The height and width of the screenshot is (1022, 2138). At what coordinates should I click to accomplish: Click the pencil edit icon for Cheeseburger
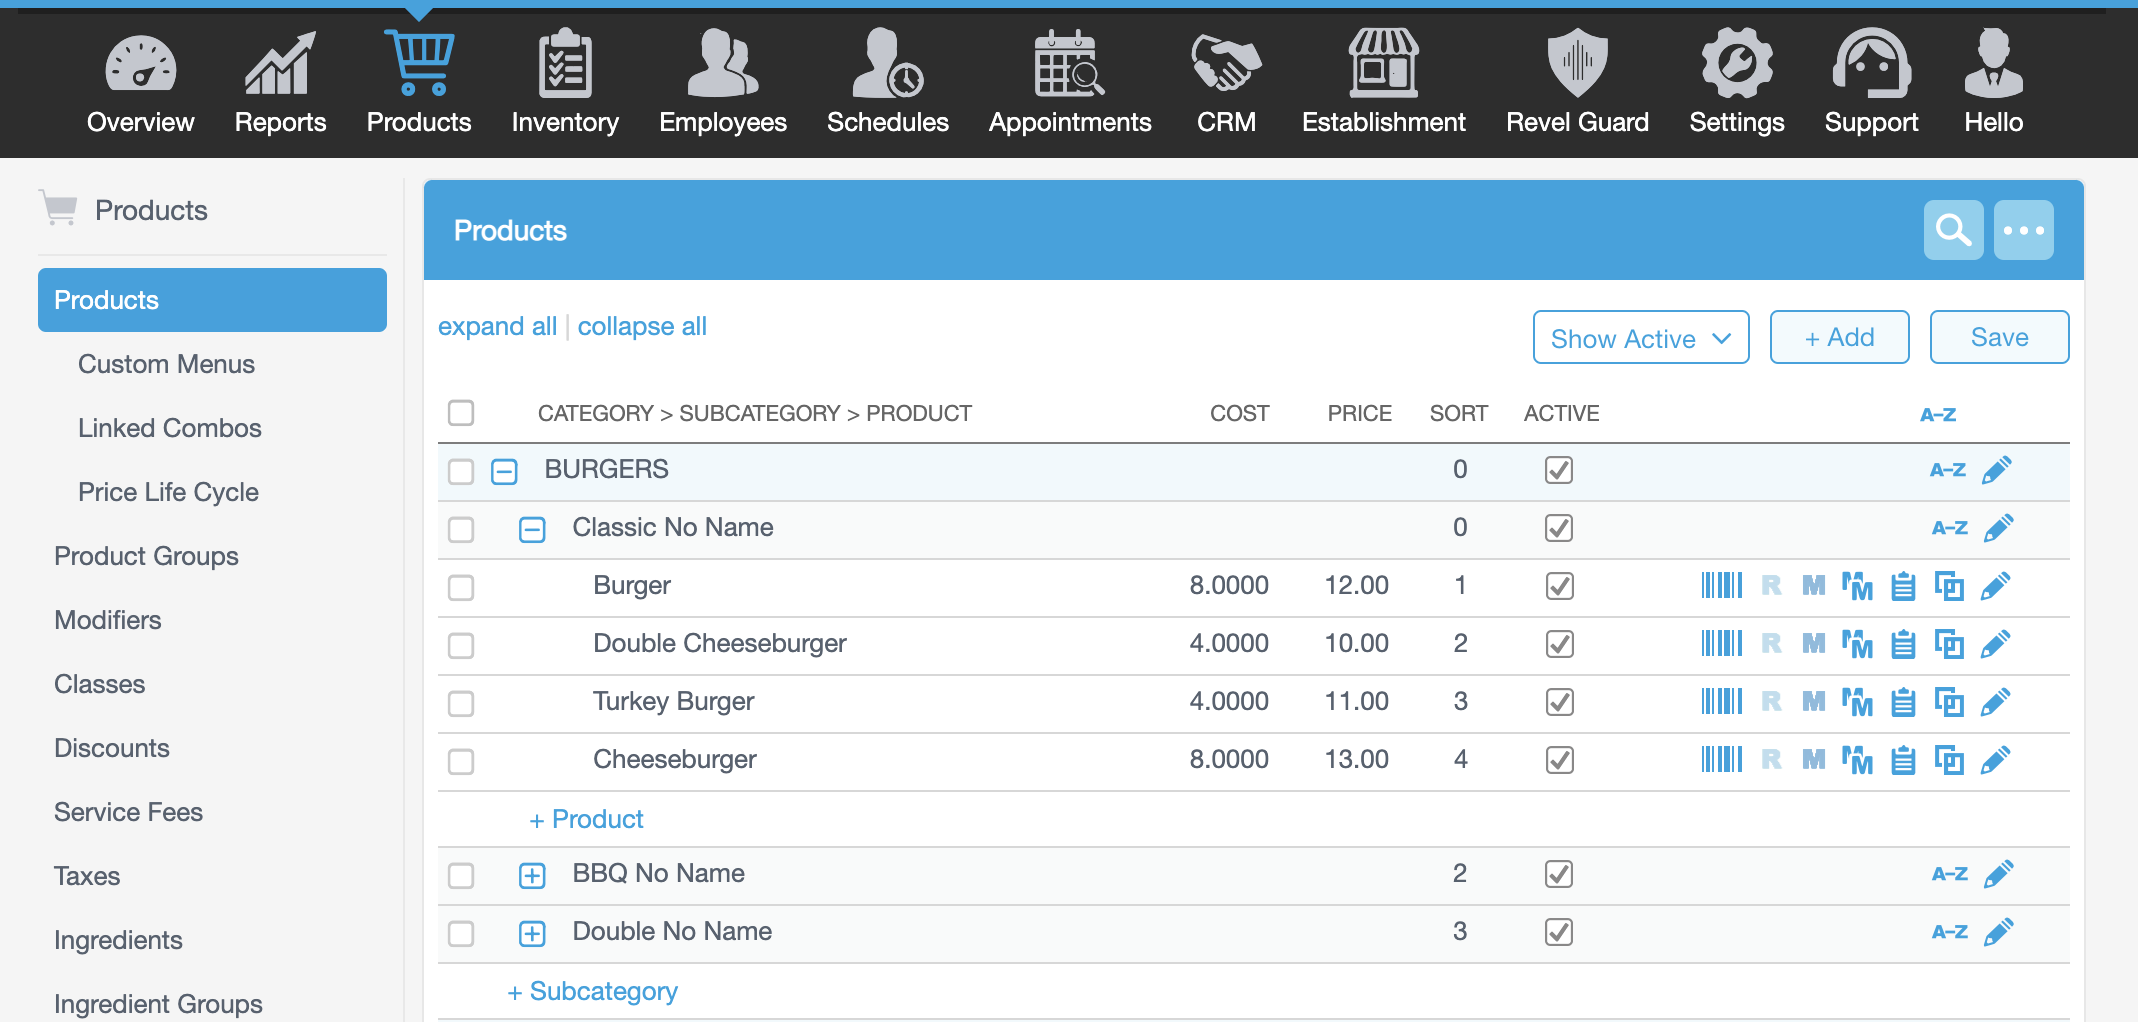pos(1995,760)
